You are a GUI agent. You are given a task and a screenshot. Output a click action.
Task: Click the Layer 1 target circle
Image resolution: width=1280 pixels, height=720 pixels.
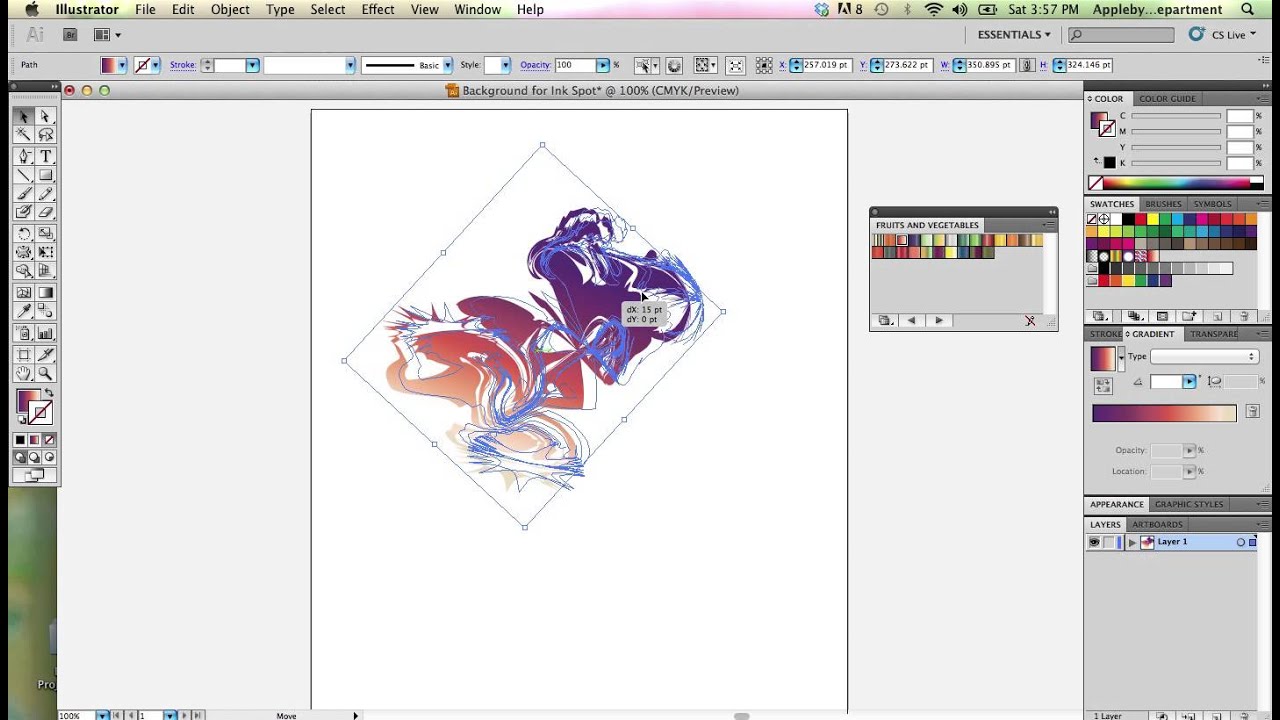point(1241,542)
